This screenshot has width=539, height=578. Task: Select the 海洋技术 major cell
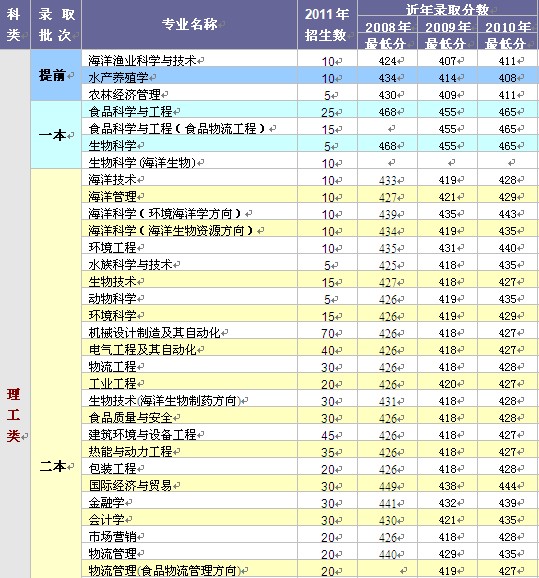[112, 180]
